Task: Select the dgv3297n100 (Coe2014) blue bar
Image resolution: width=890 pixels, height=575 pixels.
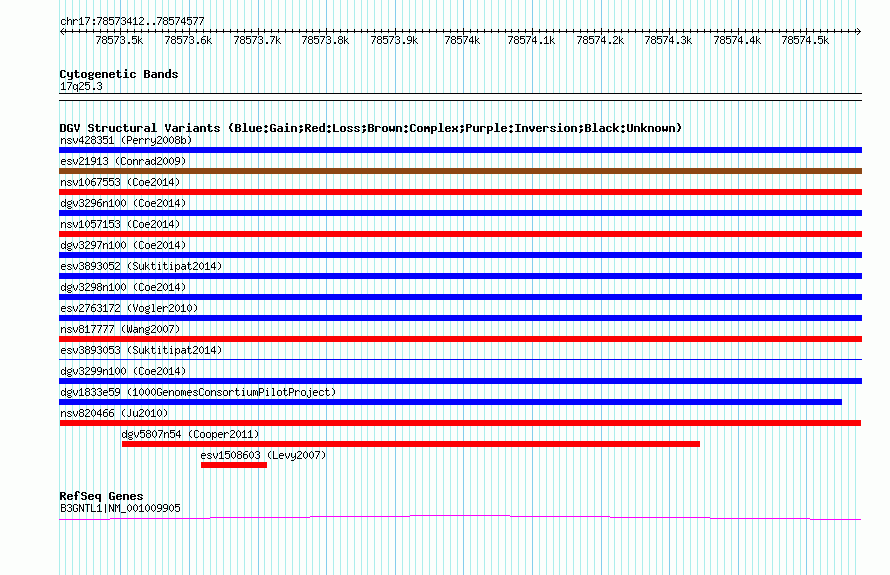Action: 460,255
